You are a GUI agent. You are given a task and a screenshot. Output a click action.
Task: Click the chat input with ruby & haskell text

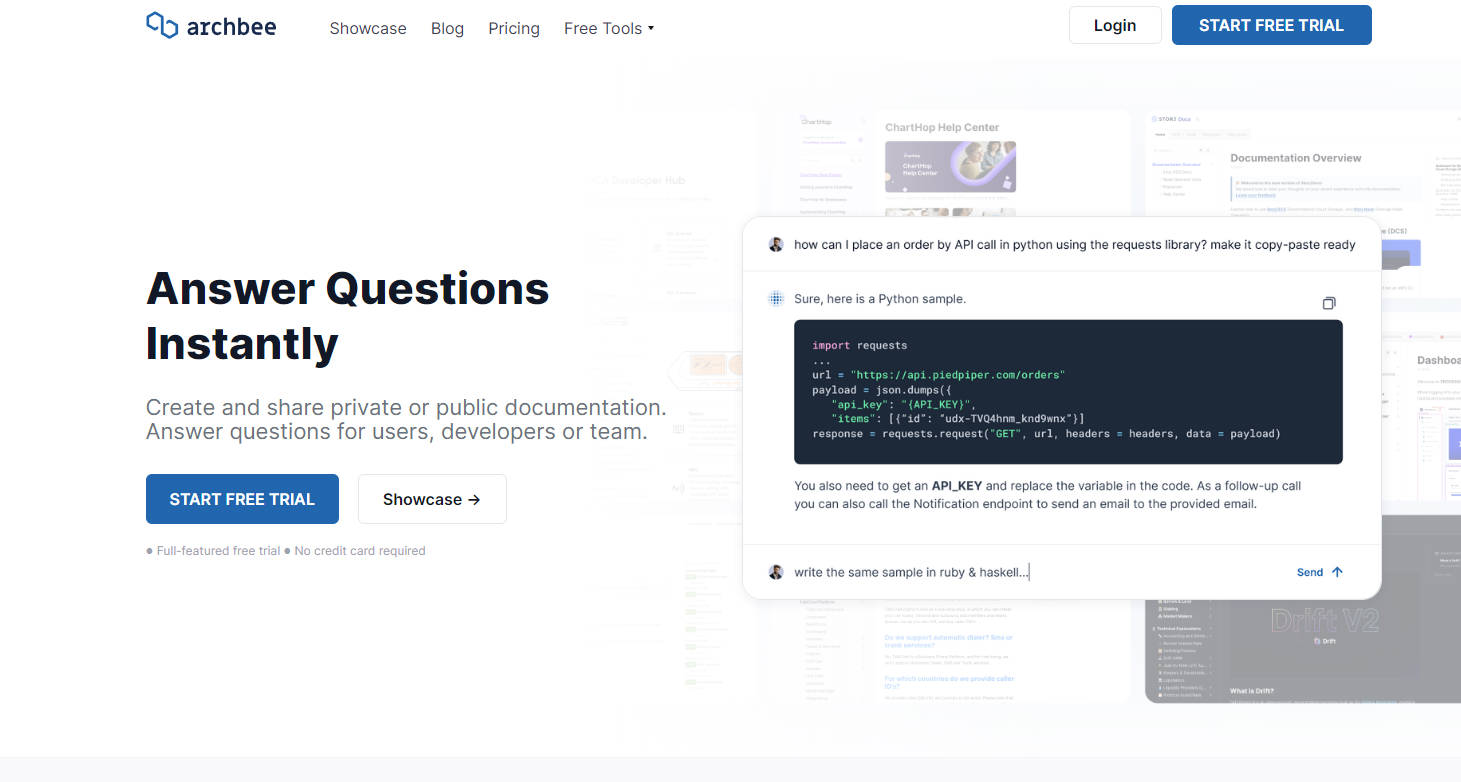(x=1030, y=572)
